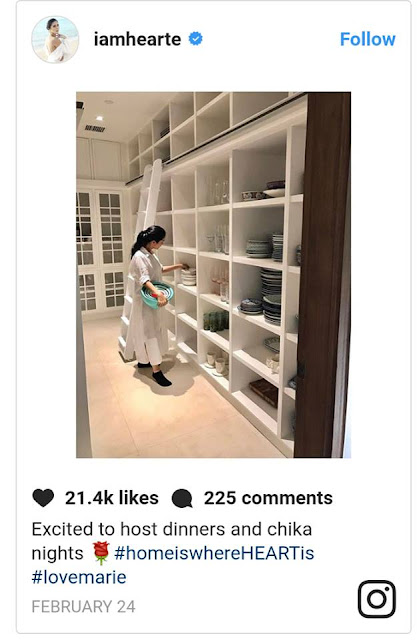Open the iamhearte profile avatar
The width and height of the screenshot is (417, 640).
click(x=55, y=40)
